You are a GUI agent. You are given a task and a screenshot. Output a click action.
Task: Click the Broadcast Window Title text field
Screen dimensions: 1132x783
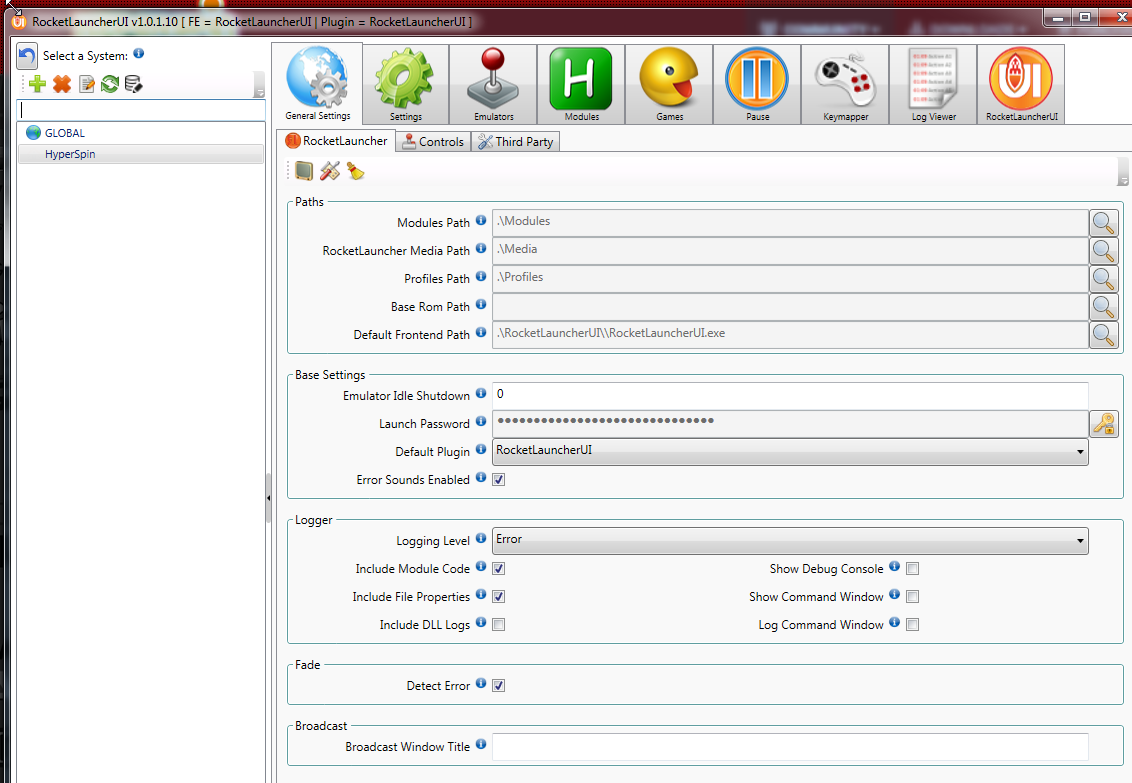pos(790,747)
